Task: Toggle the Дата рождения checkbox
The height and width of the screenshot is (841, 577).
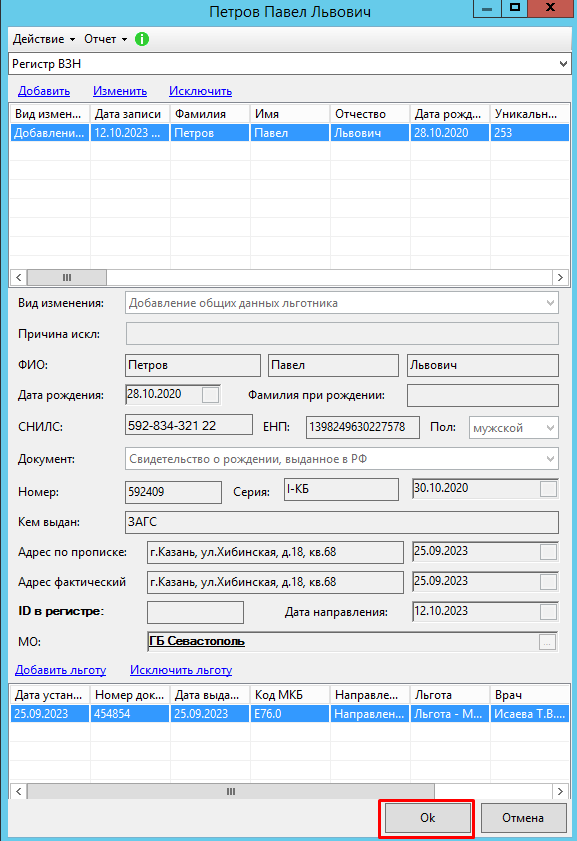Action: [x=210, y=395]
